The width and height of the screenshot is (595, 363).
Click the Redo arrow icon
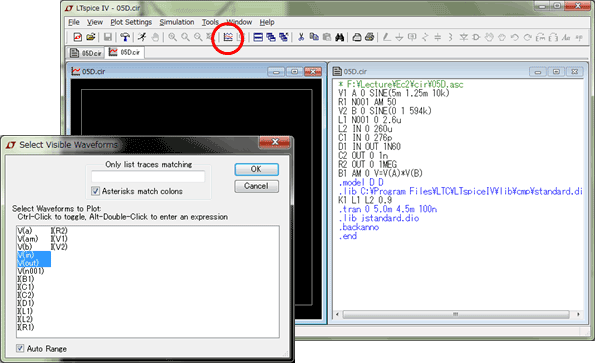(x=527, y=37)
